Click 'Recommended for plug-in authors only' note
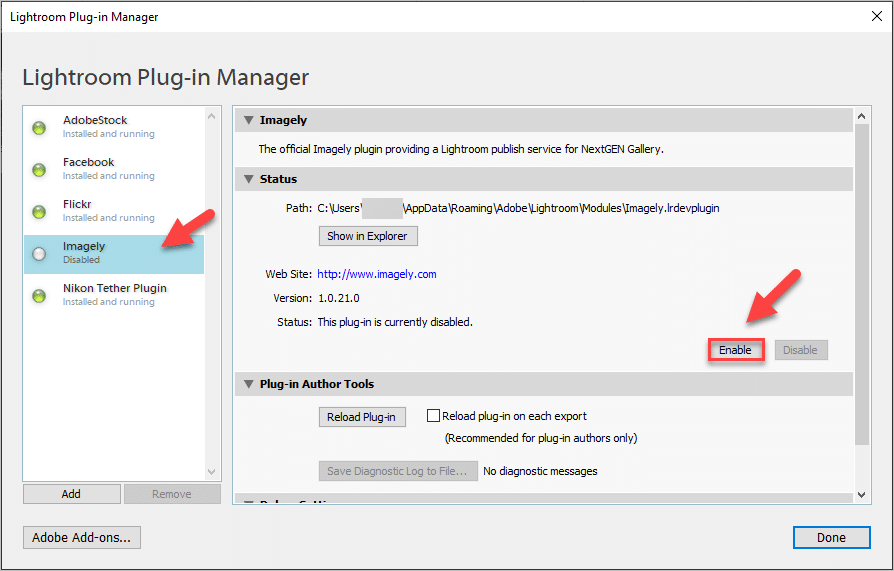894x571 pixels. [x=541, y=438]
